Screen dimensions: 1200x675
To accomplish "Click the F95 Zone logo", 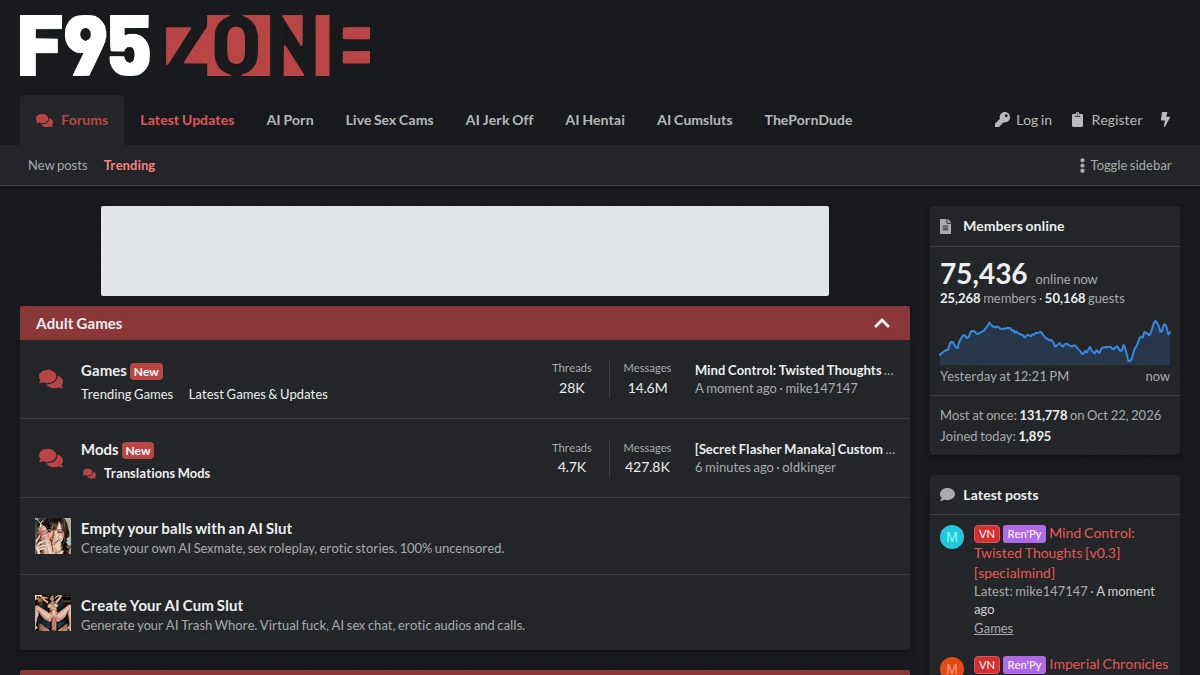I will pos(195,45).
